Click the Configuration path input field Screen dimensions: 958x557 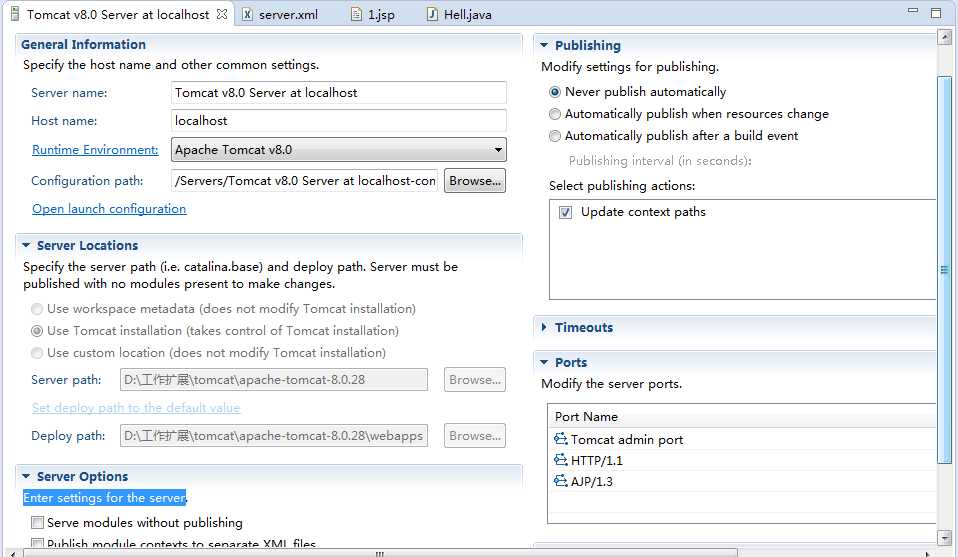point(304,181)
